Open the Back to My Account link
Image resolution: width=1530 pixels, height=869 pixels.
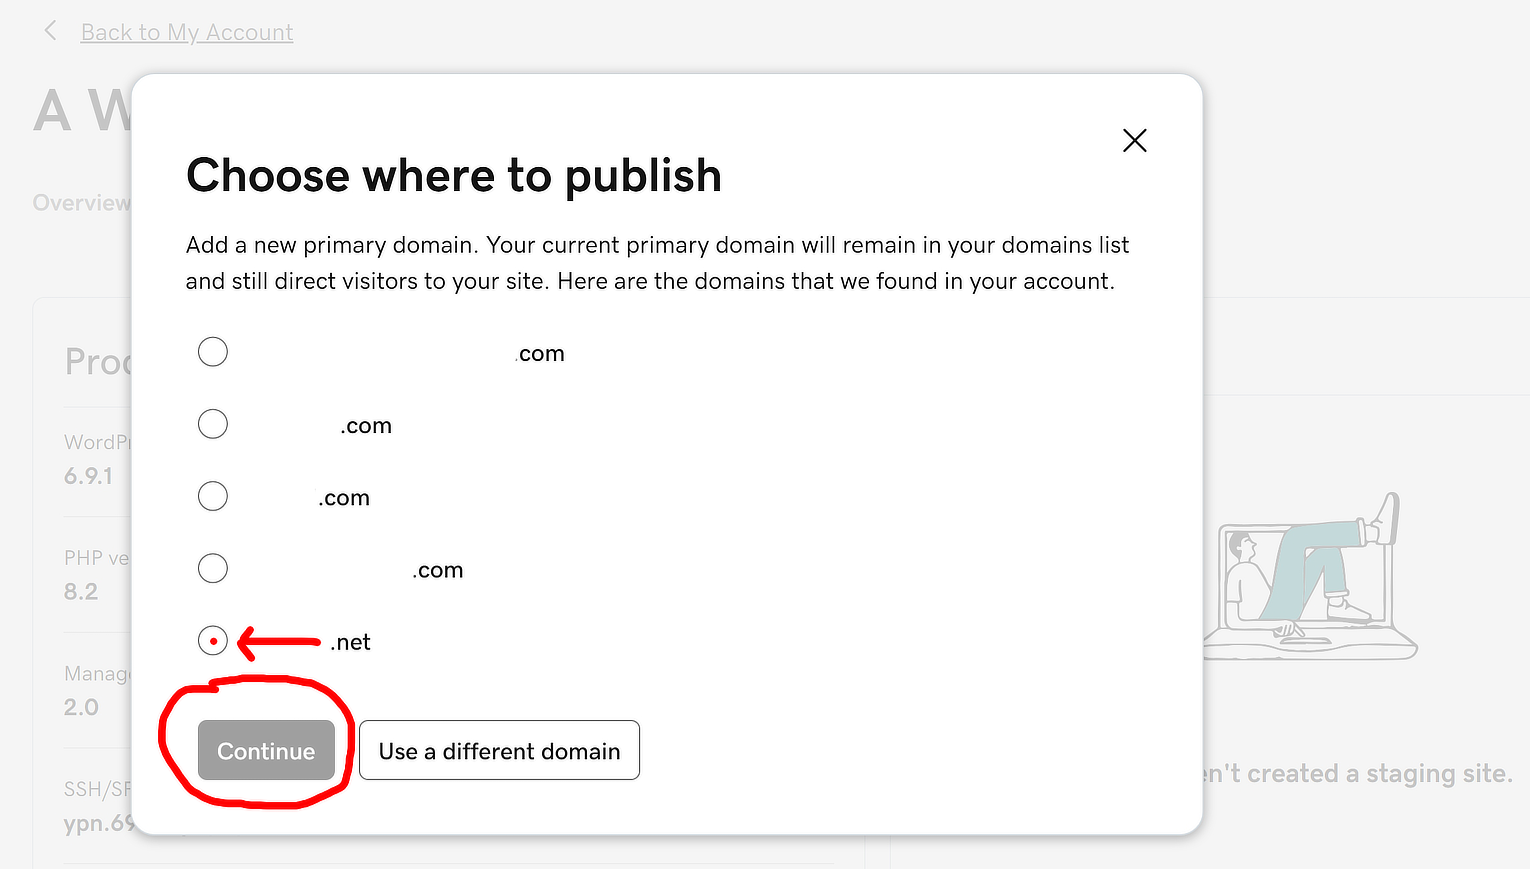point(187,32)
